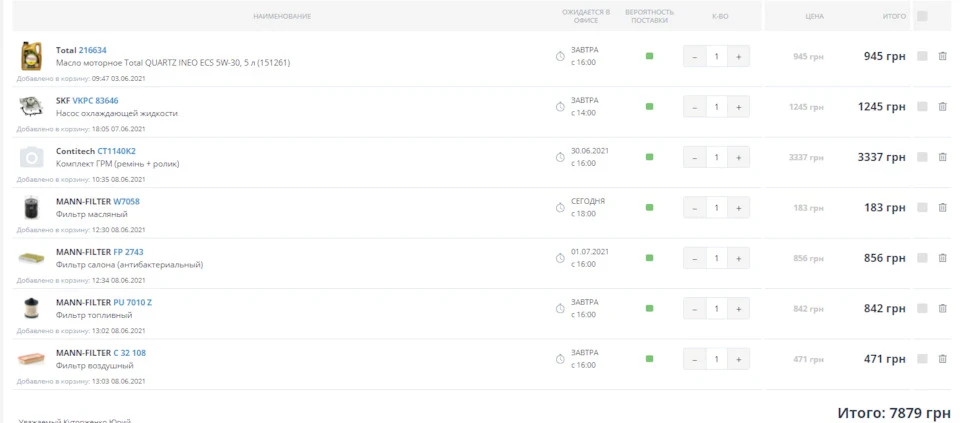
Task: Decrease quantity of Total 216634 oil
Action: click(x=694, y=56)
